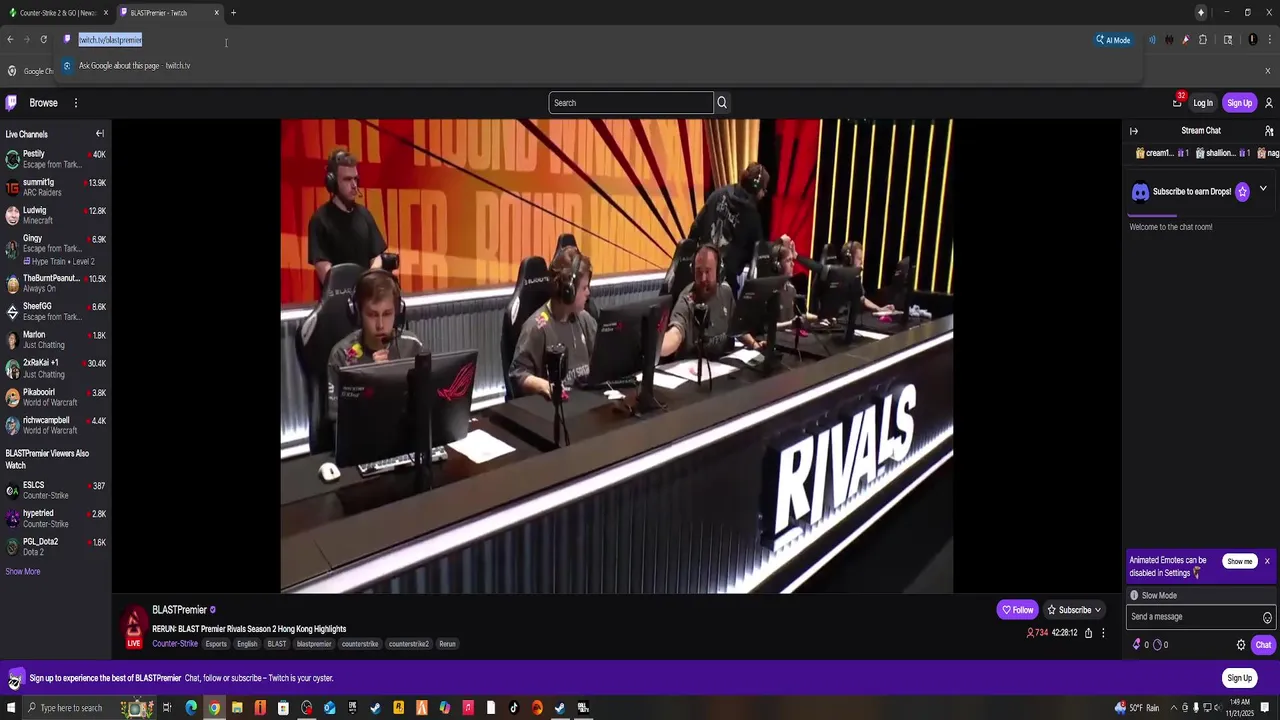
Task: Follow the BLASTPremier channel
Action: [x=1018, y=610]
